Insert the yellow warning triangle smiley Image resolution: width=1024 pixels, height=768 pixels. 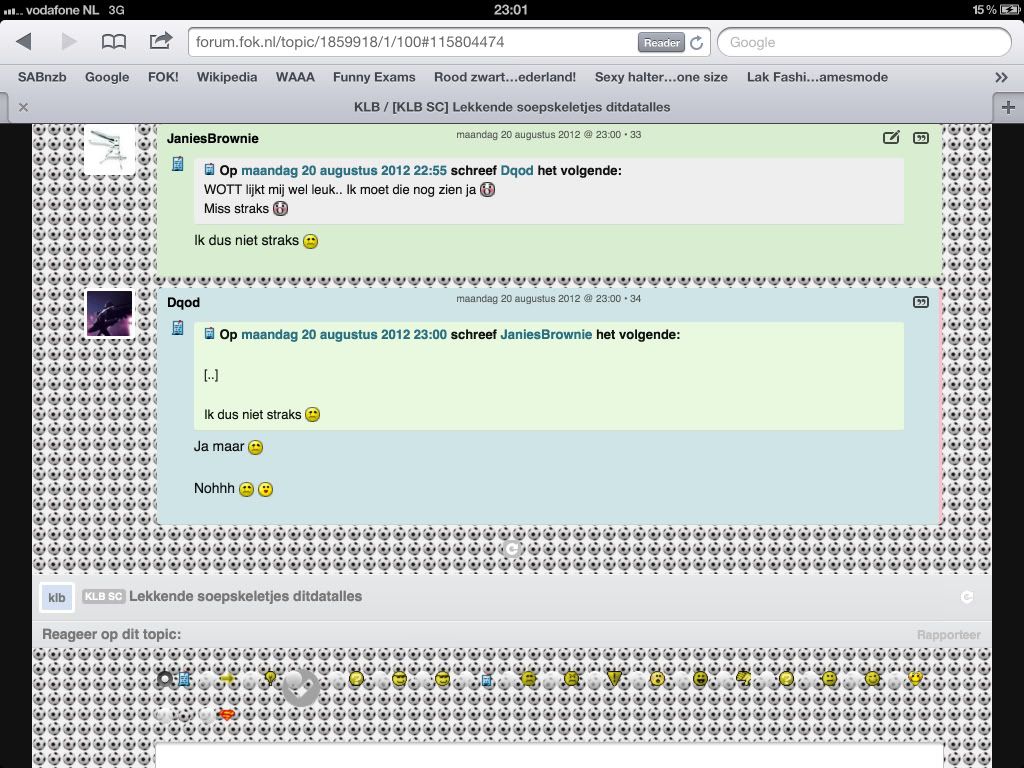pos(614,678)
